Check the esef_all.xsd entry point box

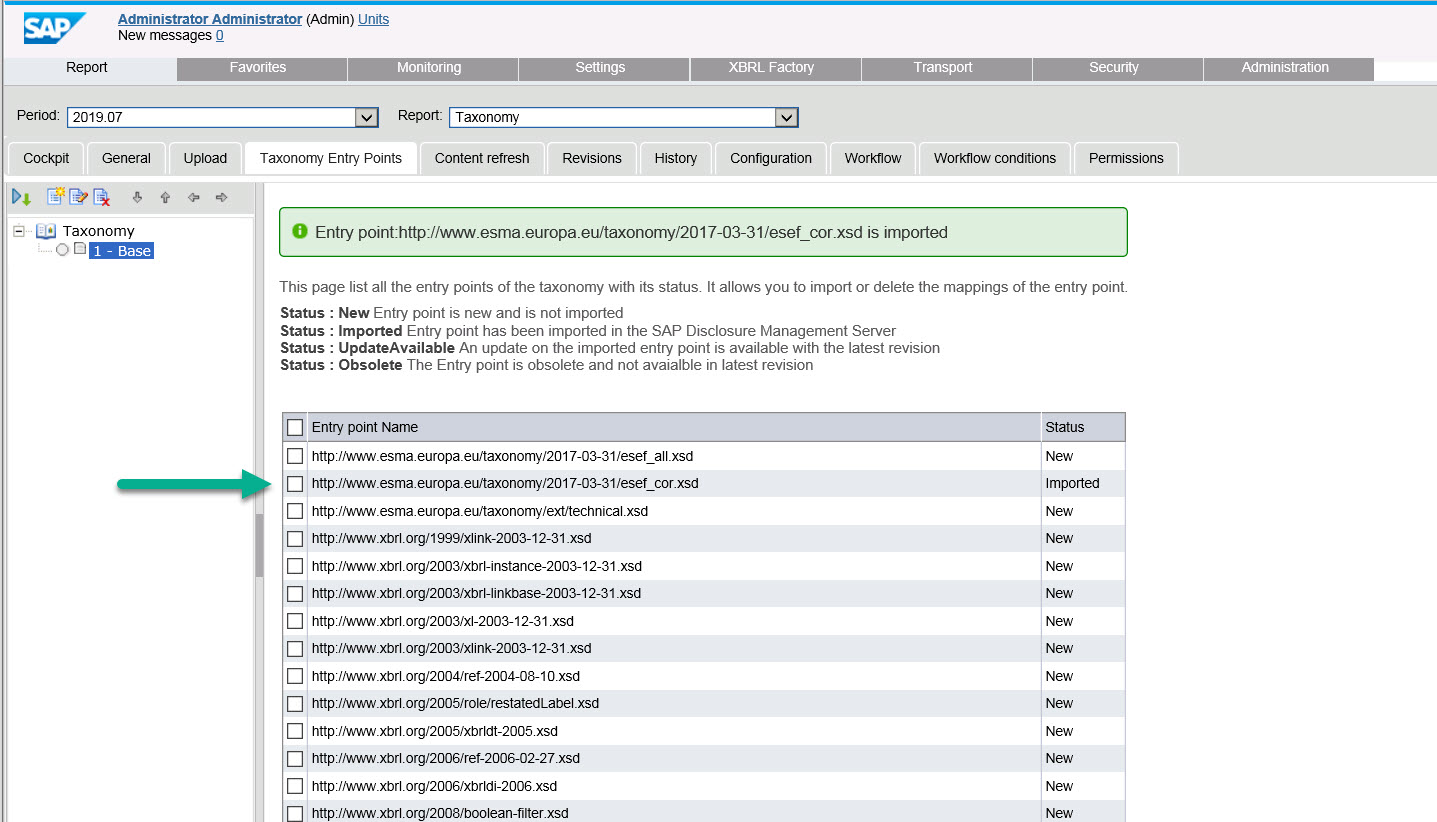[x=295, y=456]
